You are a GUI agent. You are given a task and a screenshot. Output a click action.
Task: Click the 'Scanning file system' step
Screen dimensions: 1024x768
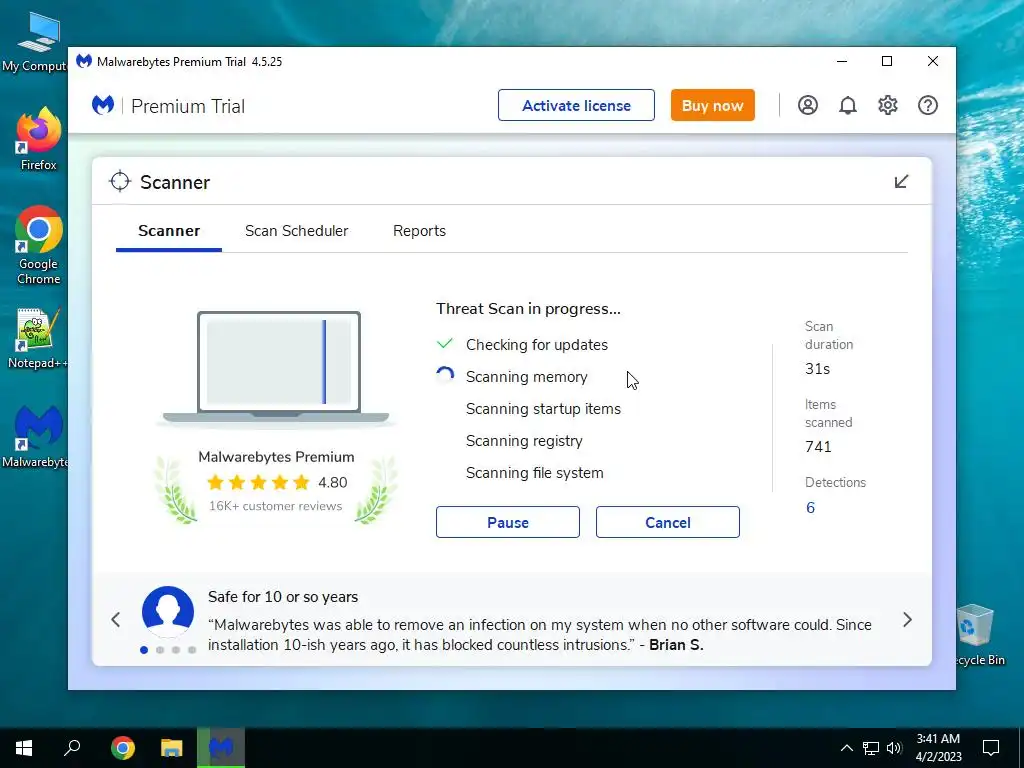coord(534,473)
